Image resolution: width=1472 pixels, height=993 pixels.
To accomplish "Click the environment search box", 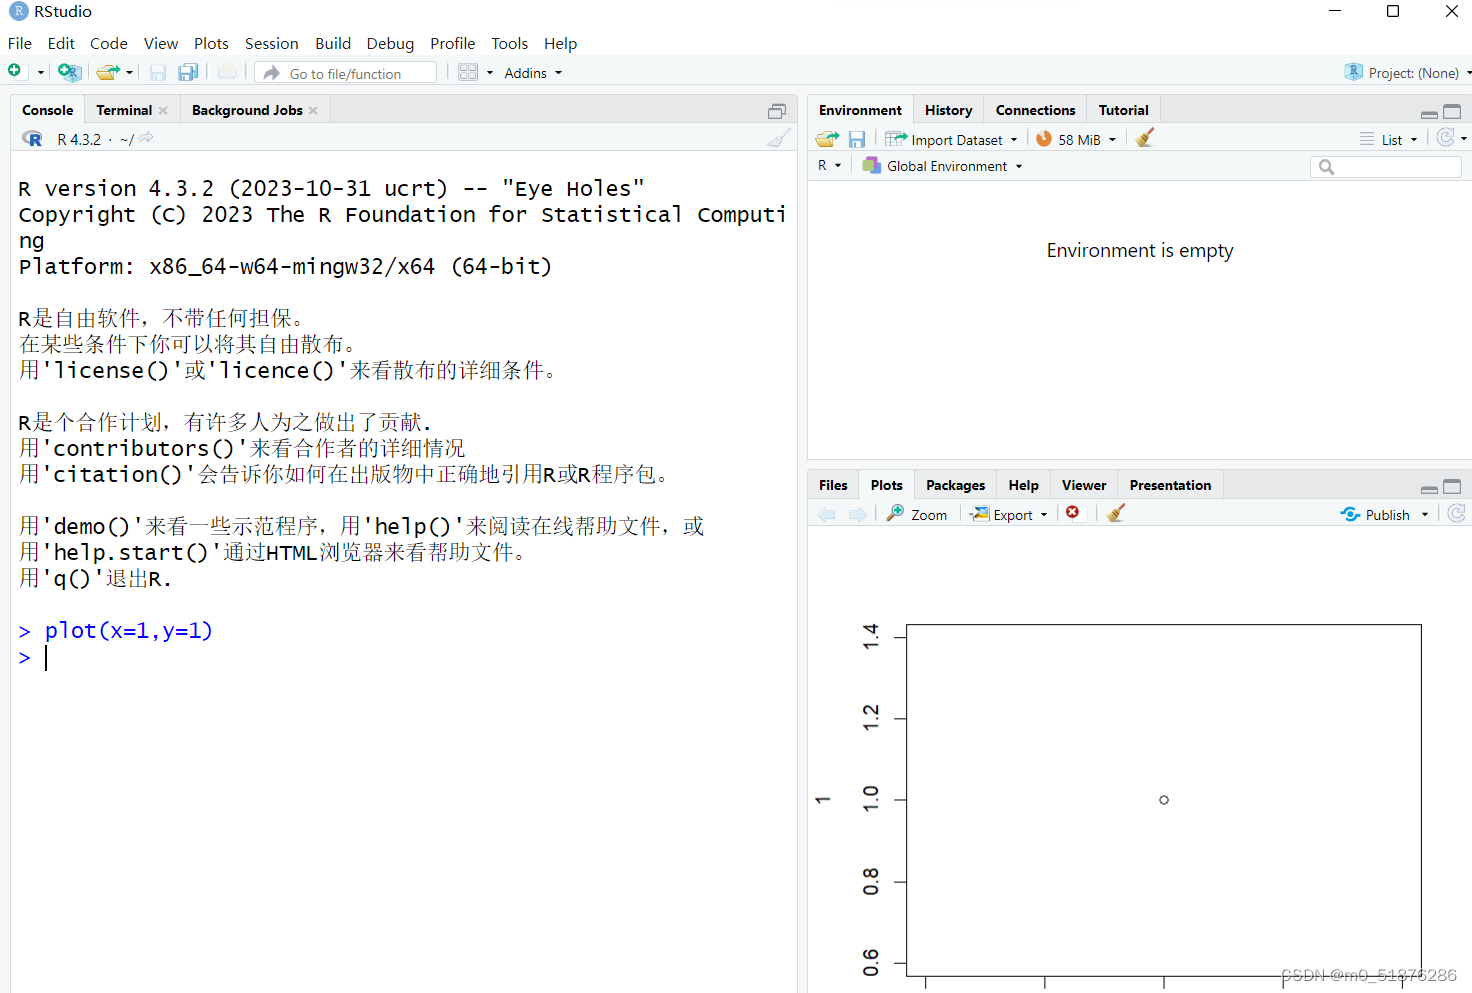I will 1386,167.
